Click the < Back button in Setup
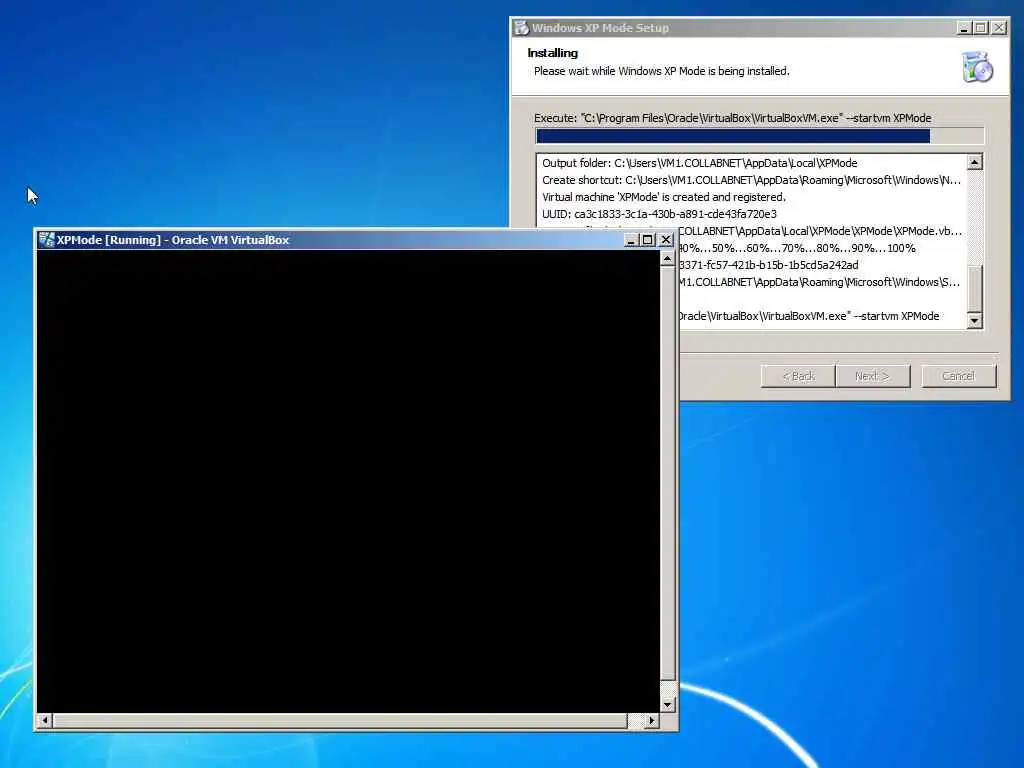 point(798,376)
